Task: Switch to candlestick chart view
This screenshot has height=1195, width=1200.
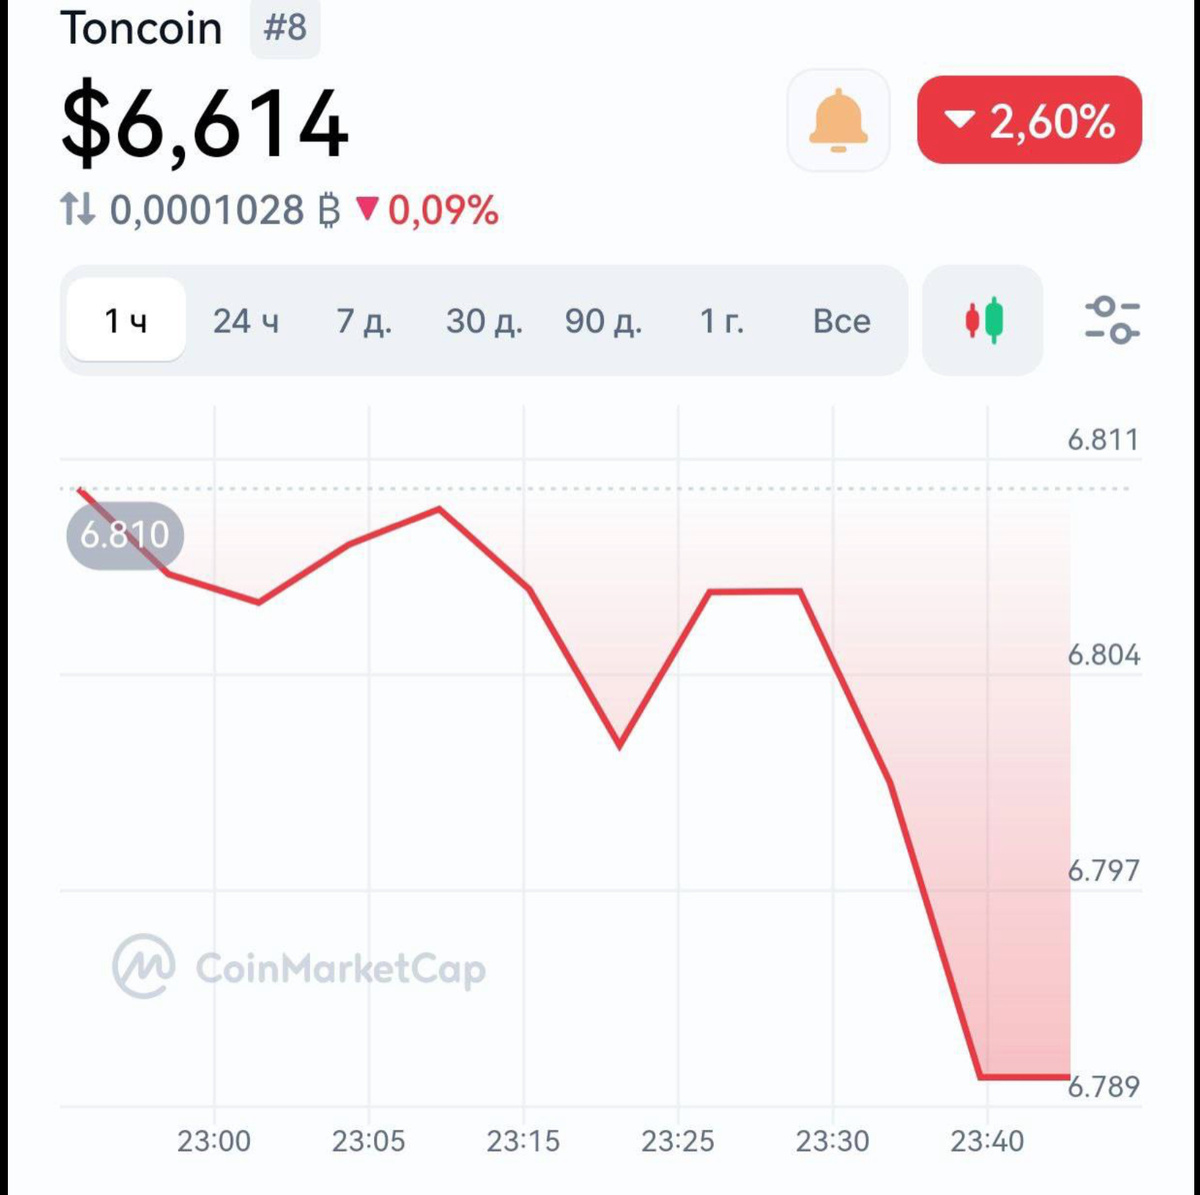Action: 982,320
